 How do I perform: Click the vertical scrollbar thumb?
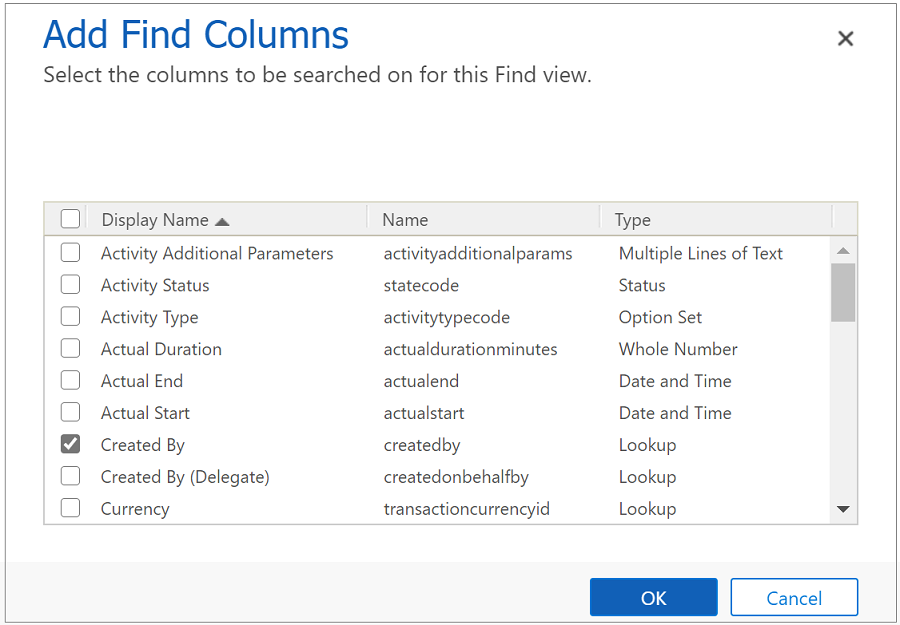[843, 292]
